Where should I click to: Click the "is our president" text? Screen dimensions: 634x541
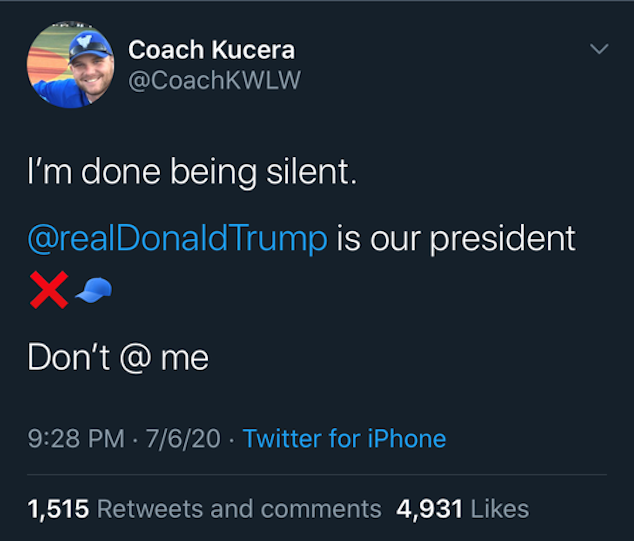click(456, 239)
